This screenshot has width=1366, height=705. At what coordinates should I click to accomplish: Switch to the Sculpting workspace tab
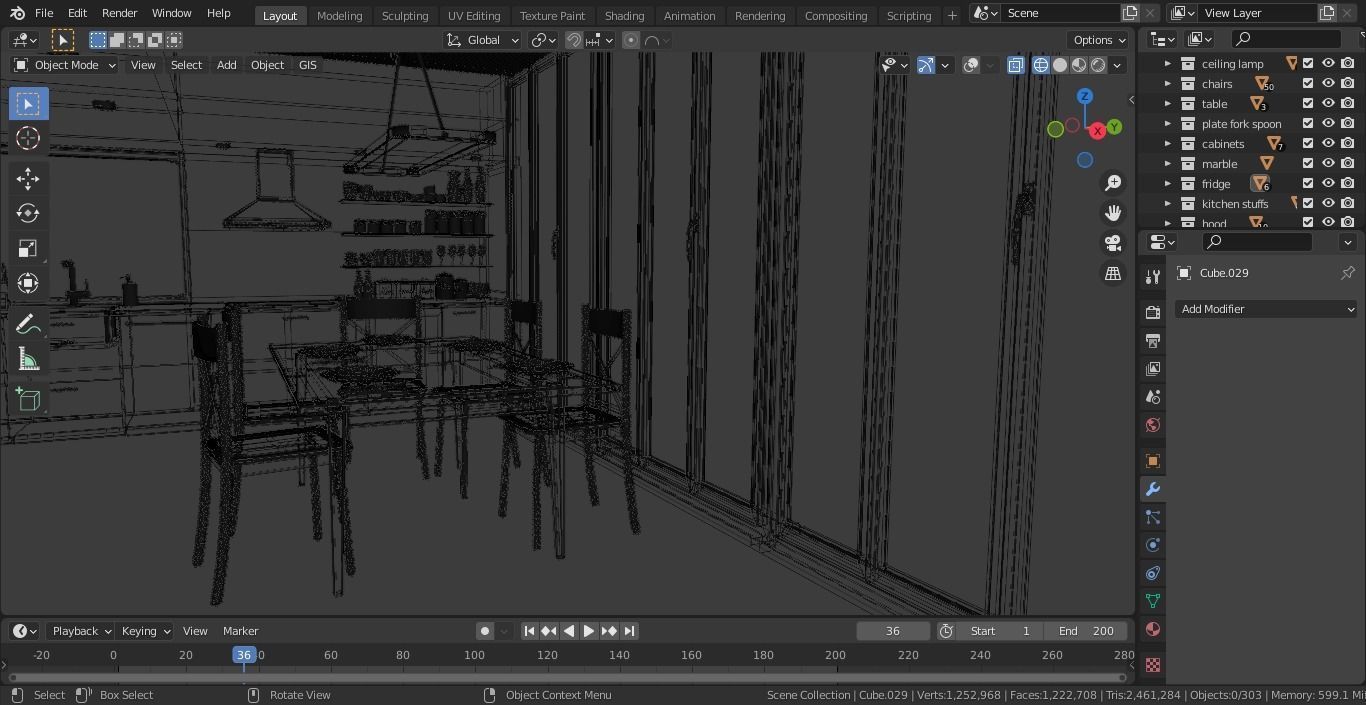(x=405, y=15)
